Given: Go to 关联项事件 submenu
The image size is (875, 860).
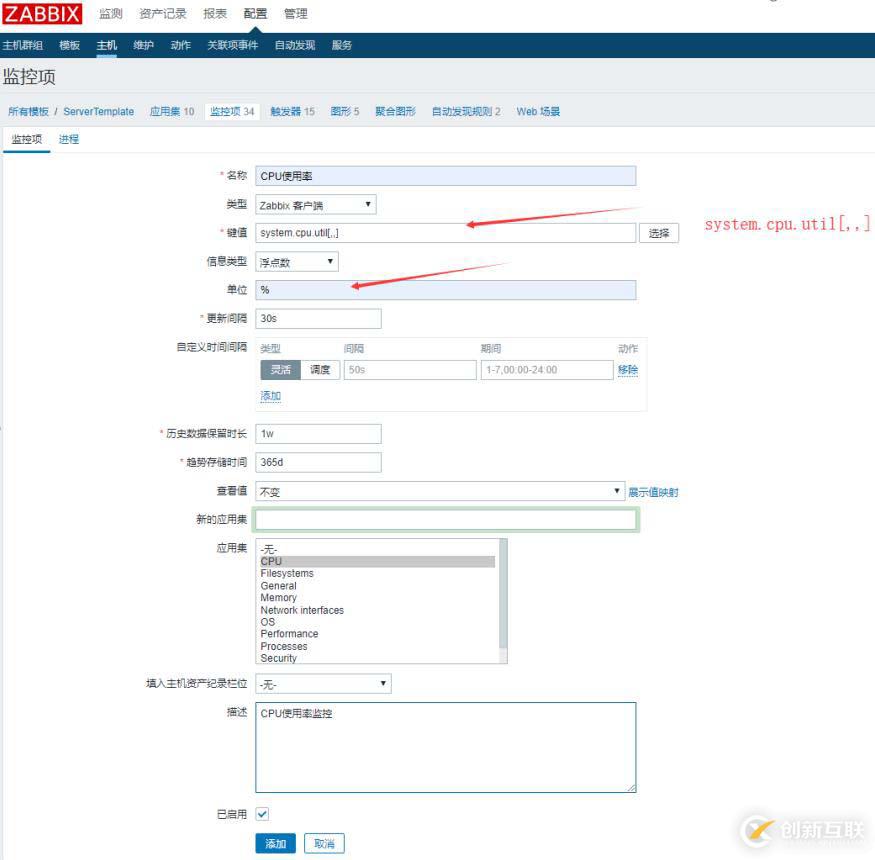Looking at the screenshot, I should tap(232, 45).
